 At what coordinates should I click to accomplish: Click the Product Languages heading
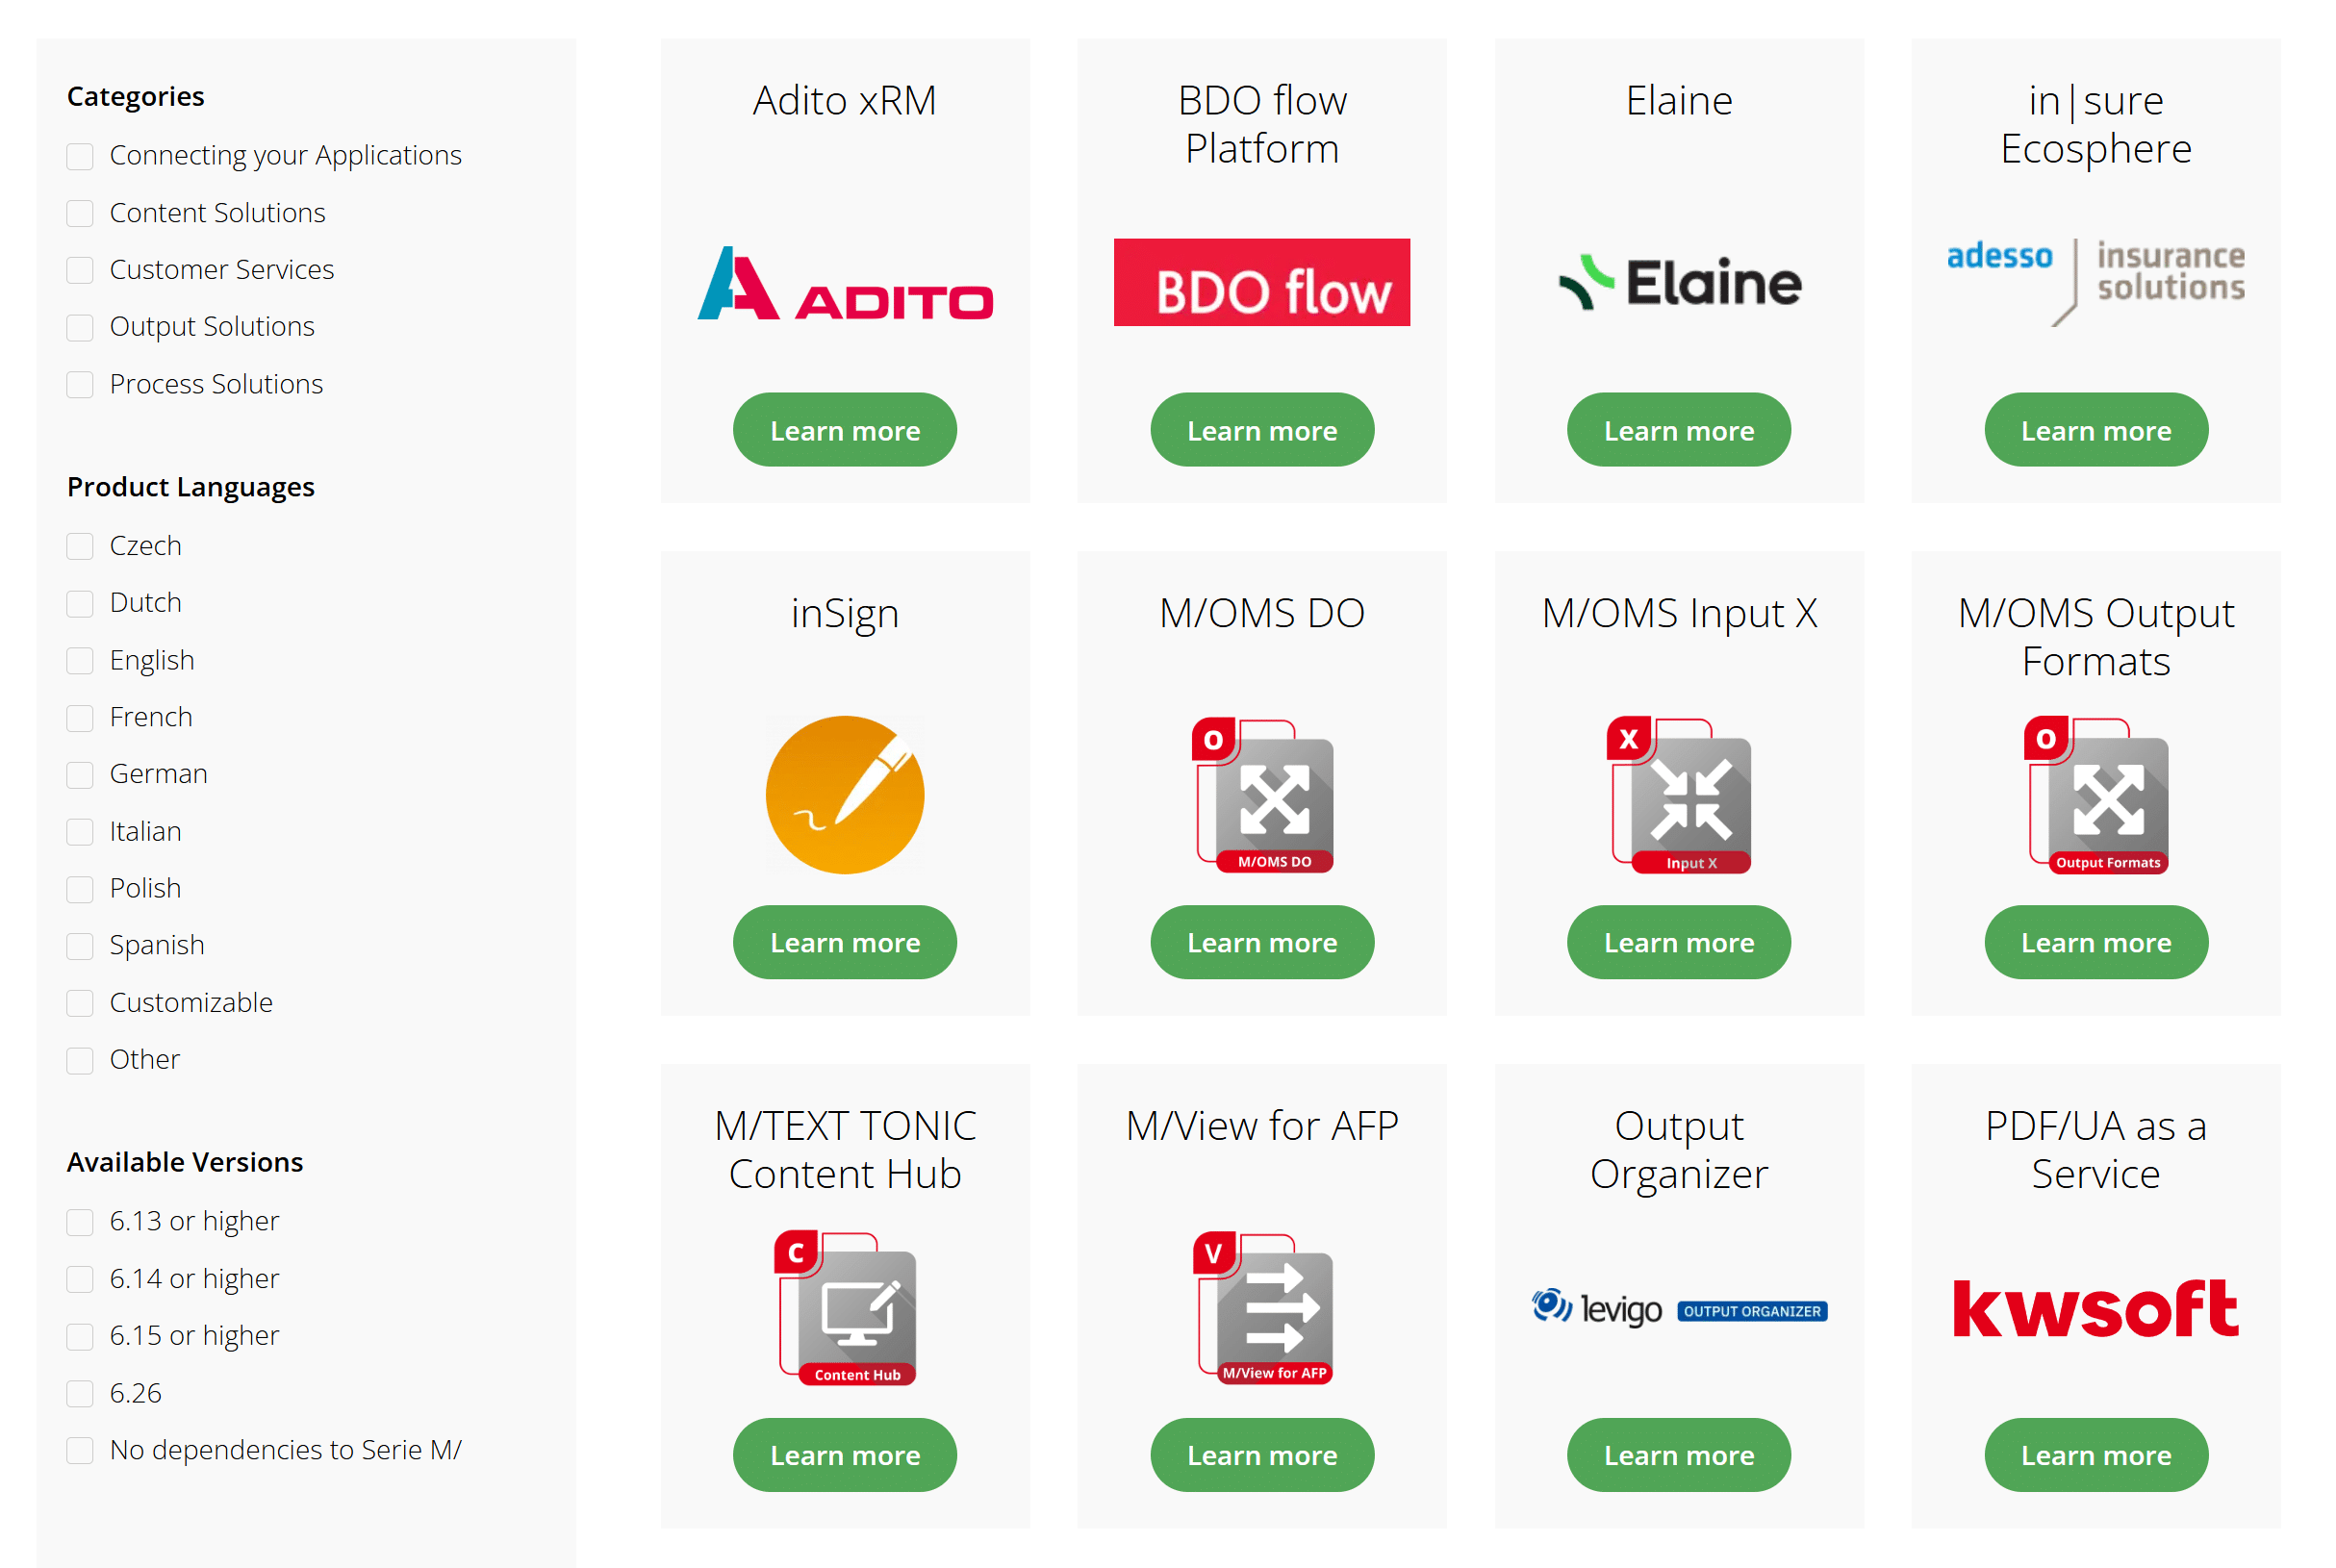[x=190, y=487]
